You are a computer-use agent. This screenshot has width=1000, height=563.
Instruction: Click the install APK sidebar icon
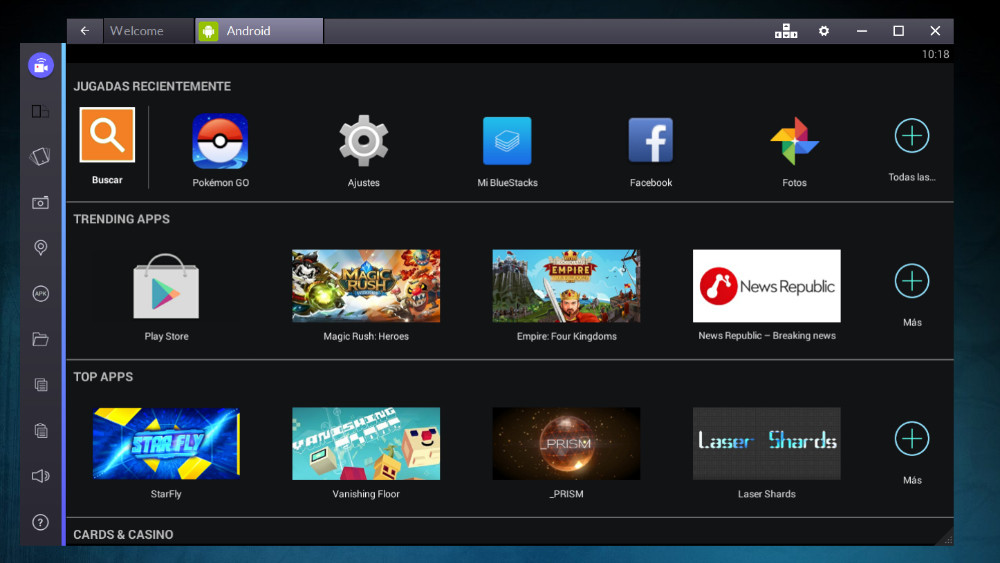point(40,293)
